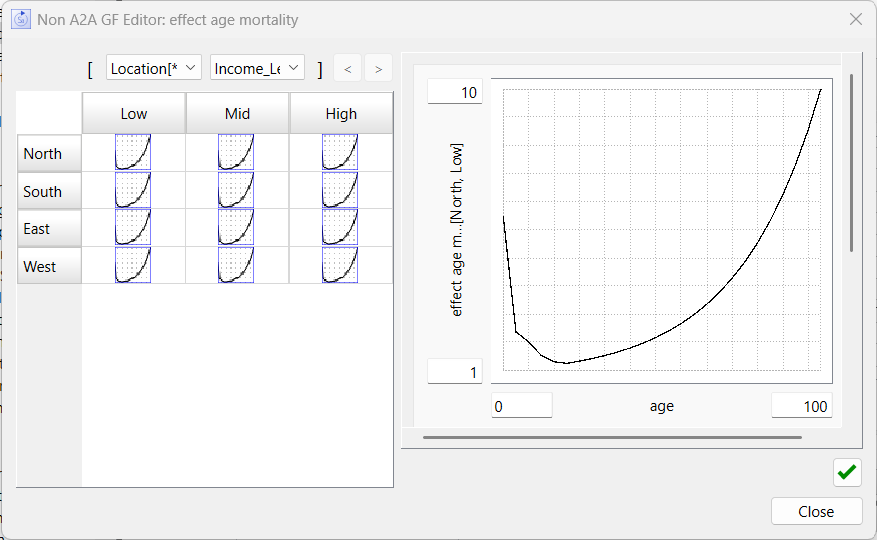877x540 pixels.
Task: Confirm changes with the green checkmark
Action: (x=847, y=472)
